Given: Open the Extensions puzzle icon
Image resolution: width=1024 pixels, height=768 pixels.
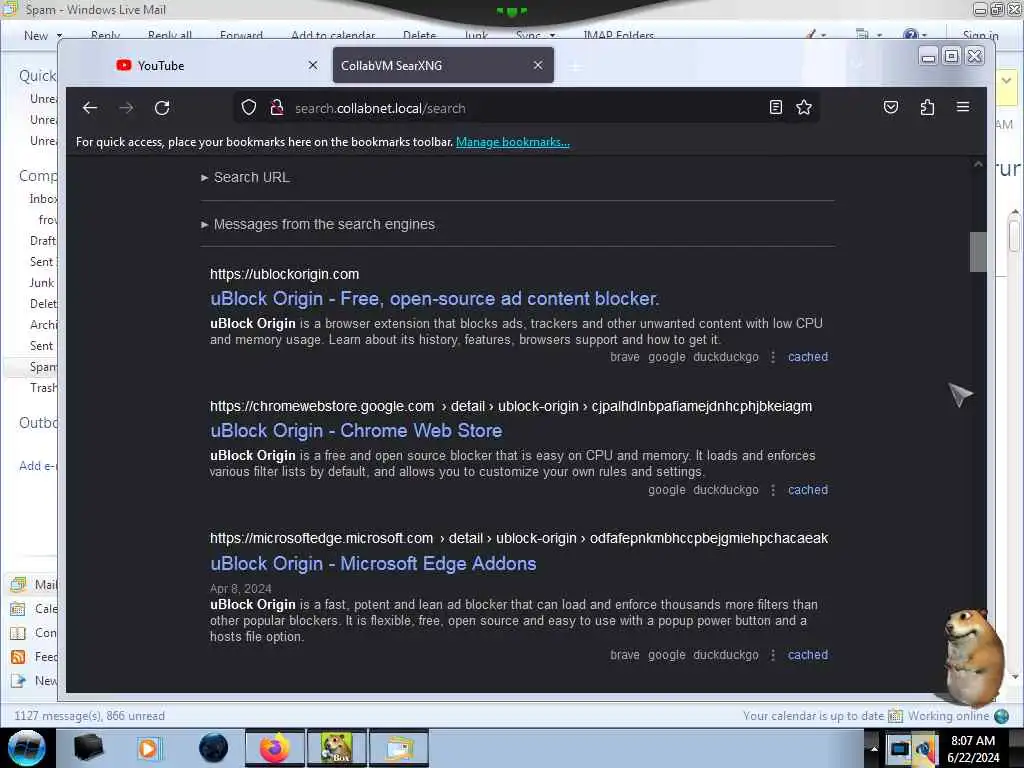Looking at the screenshot, I should [x=927, y=107].
